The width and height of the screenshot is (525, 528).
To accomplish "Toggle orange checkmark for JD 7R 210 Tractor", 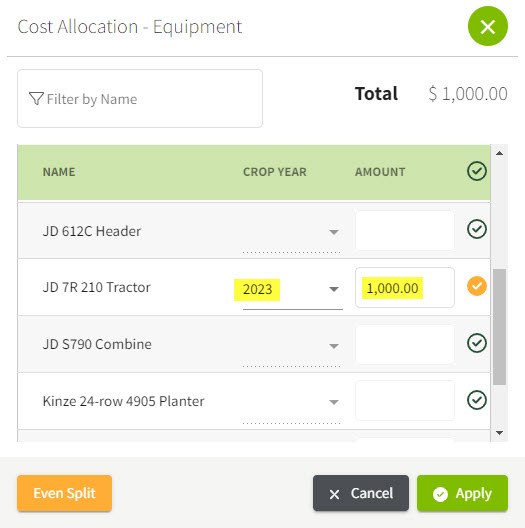I will [477, 286].
